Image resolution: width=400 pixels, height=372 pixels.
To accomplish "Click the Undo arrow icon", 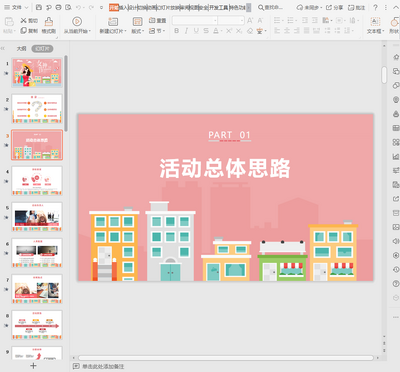I will click(x=78, y=7).
